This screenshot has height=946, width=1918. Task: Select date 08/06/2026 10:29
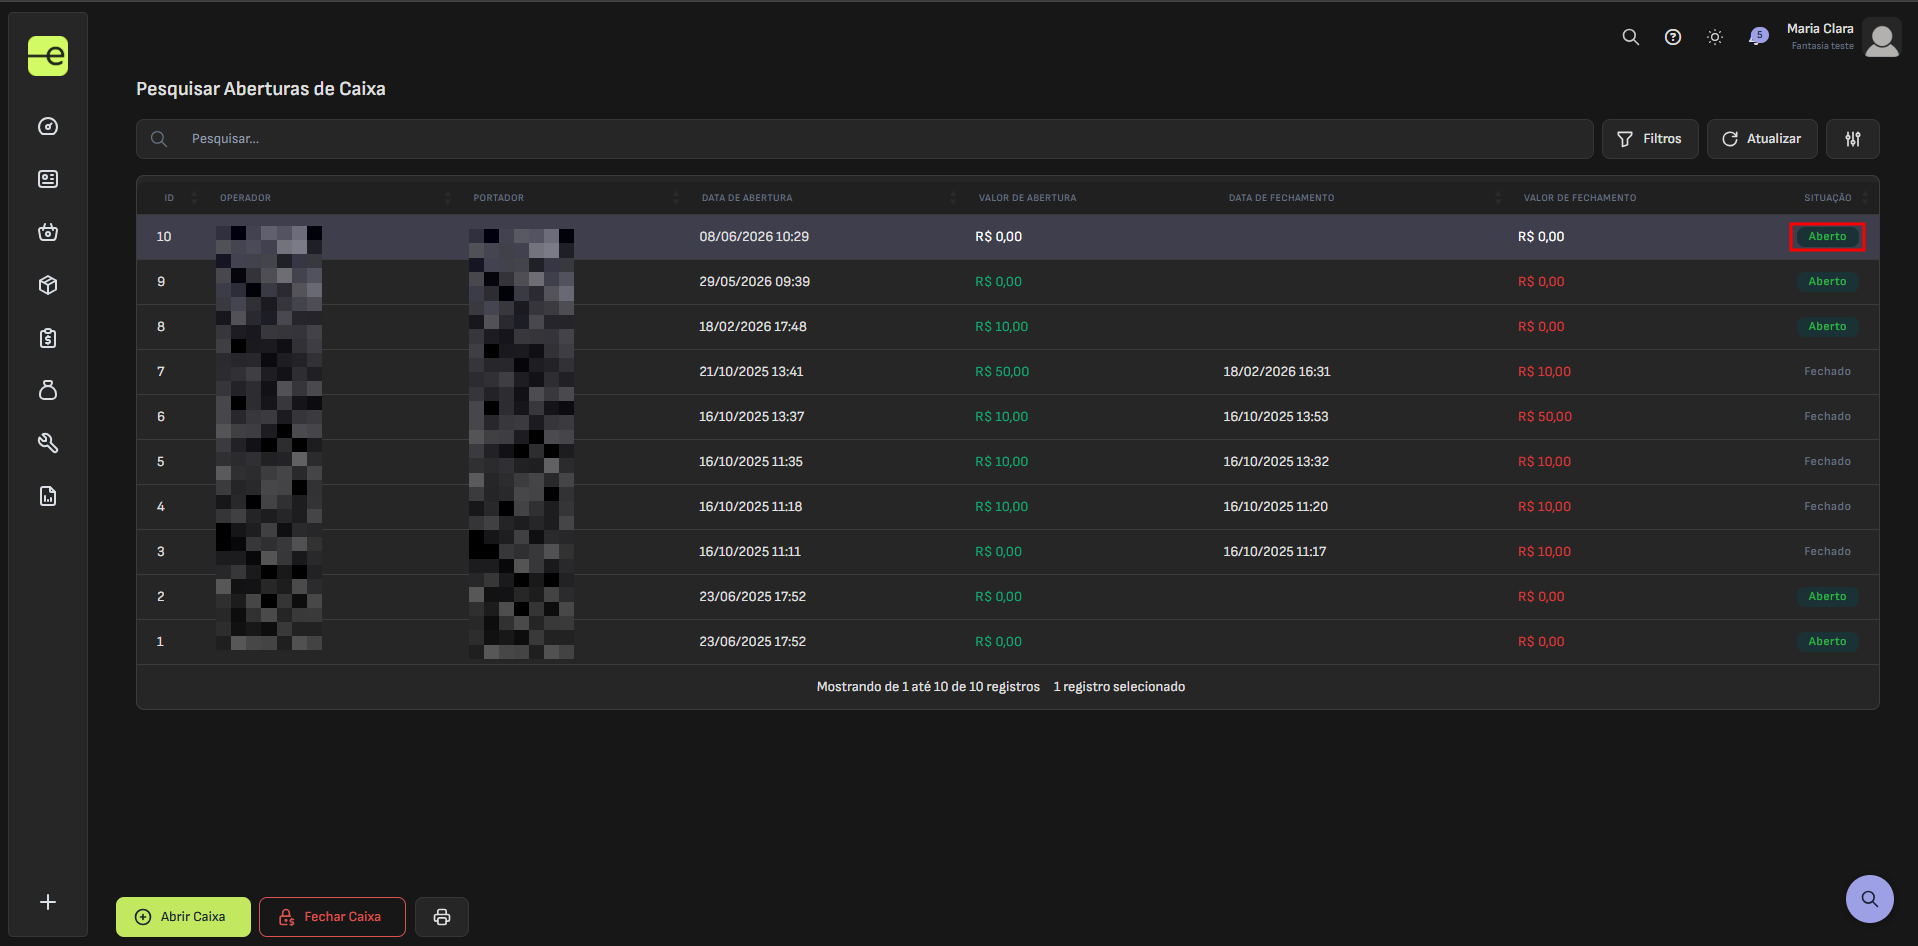pyautogui.click(x=754, y=237)
